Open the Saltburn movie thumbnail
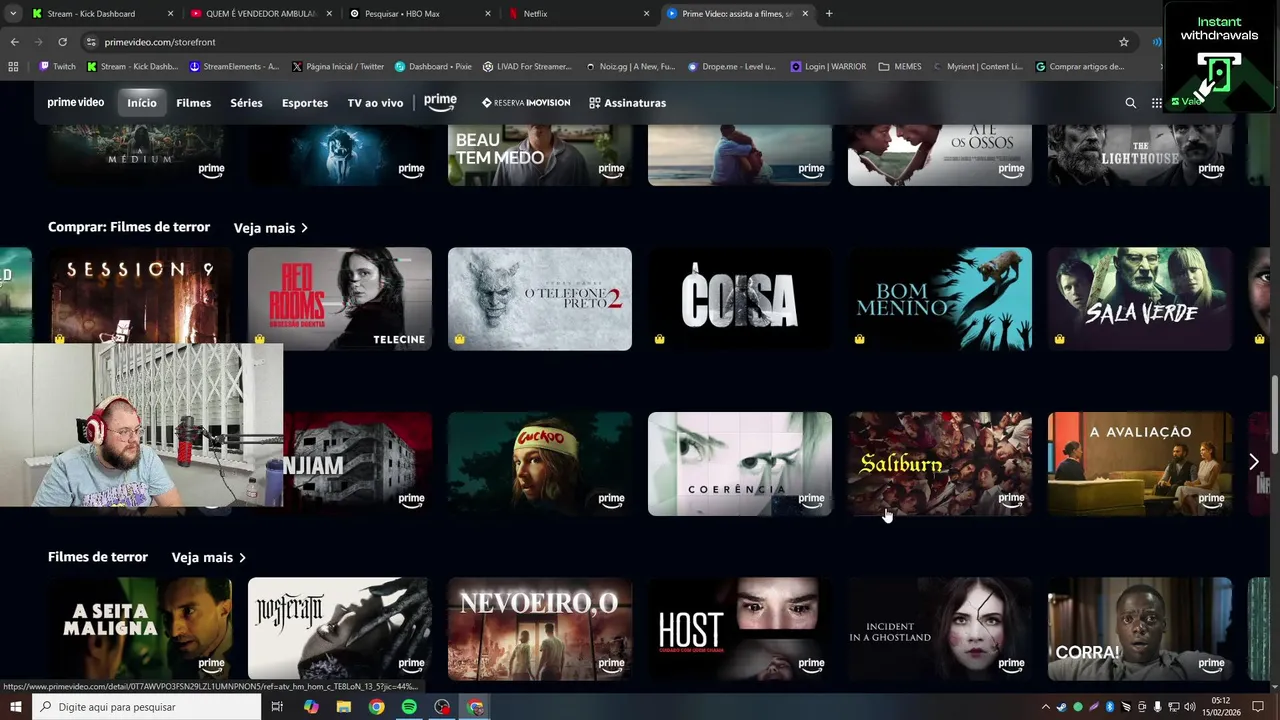1280x720 pixels. point(940,463)
